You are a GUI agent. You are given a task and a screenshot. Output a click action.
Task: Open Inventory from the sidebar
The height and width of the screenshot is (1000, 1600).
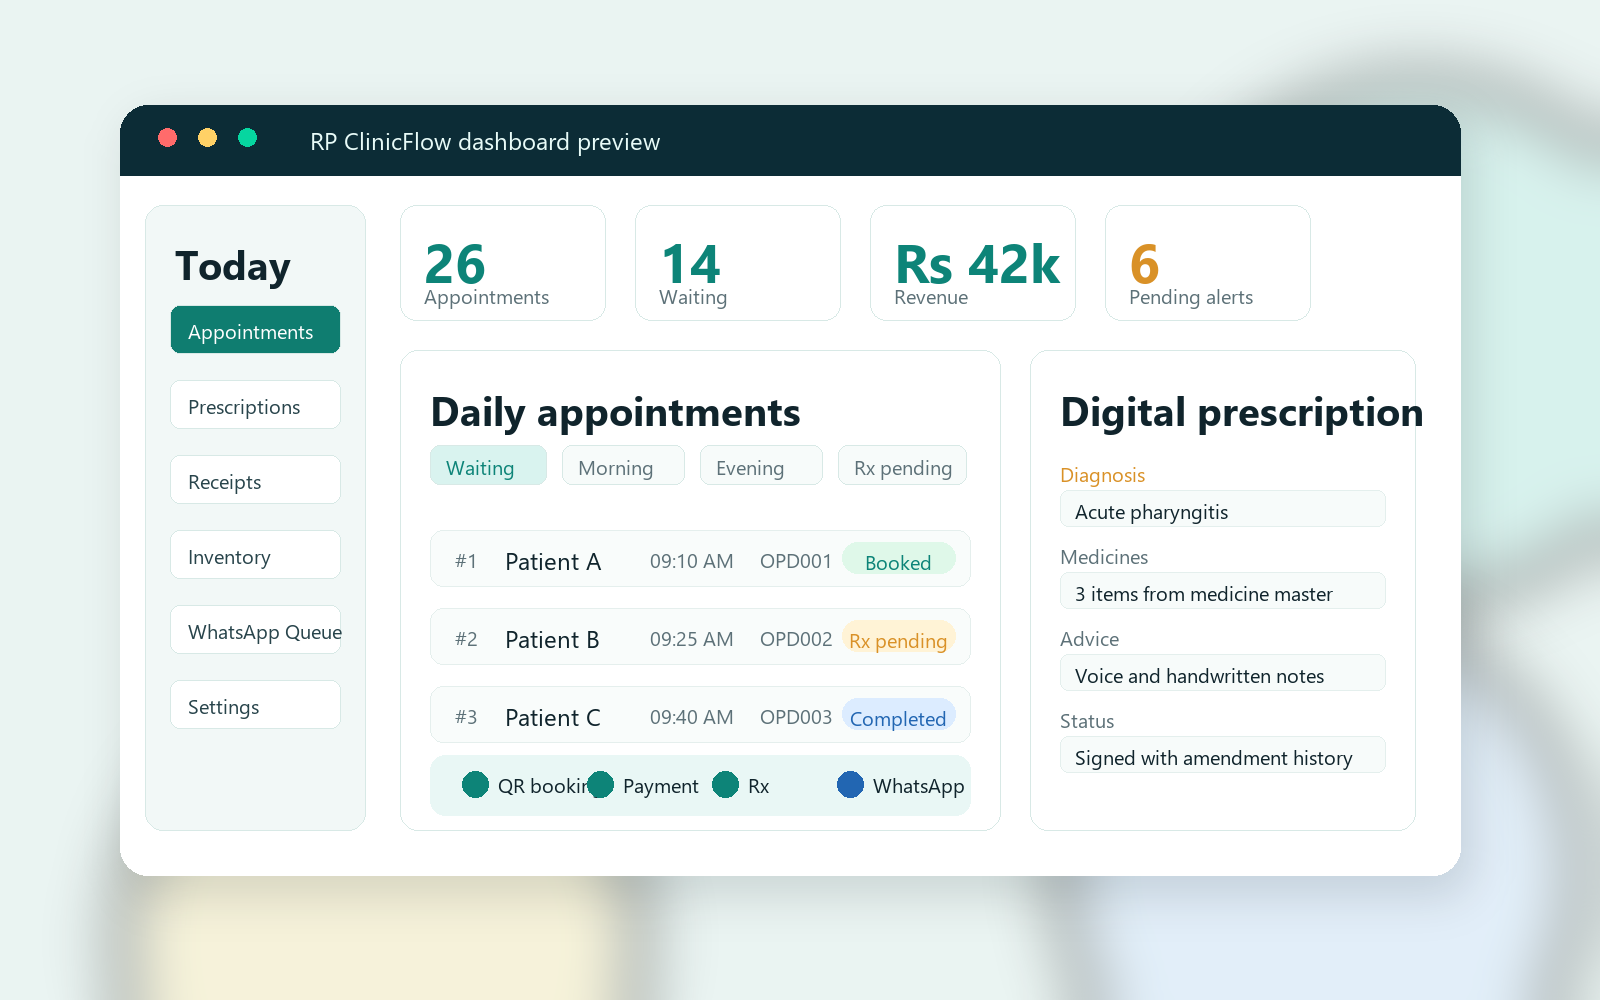point(255,555)
